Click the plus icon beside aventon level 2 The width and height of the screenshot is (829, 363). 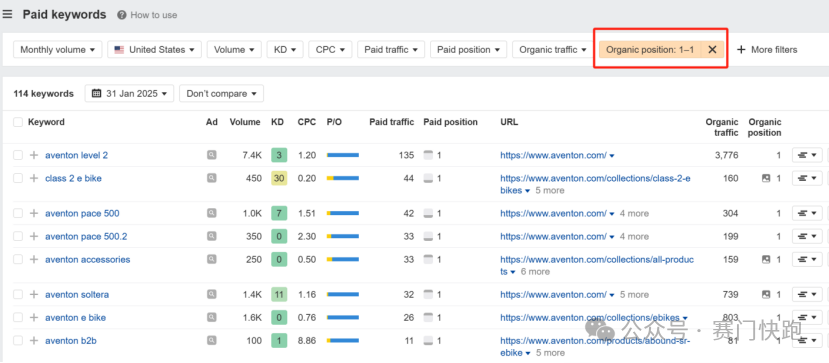[34, 155]
